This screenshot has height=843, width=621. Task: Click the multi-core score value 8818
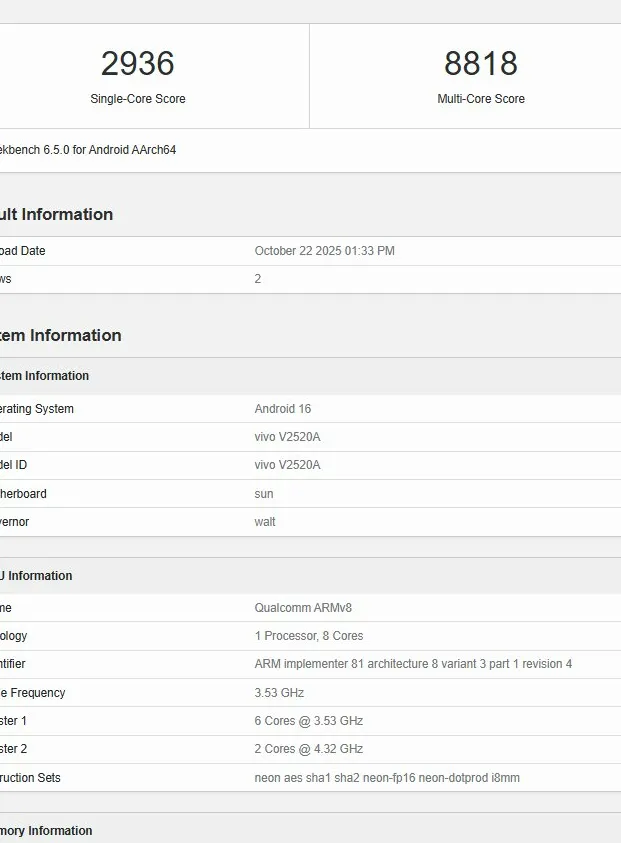480,64
